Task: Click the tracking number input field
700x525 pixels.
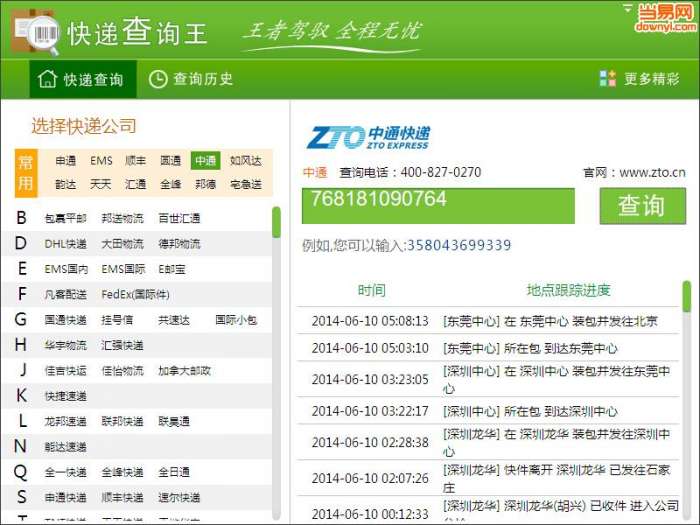Action: click(438, 206)
